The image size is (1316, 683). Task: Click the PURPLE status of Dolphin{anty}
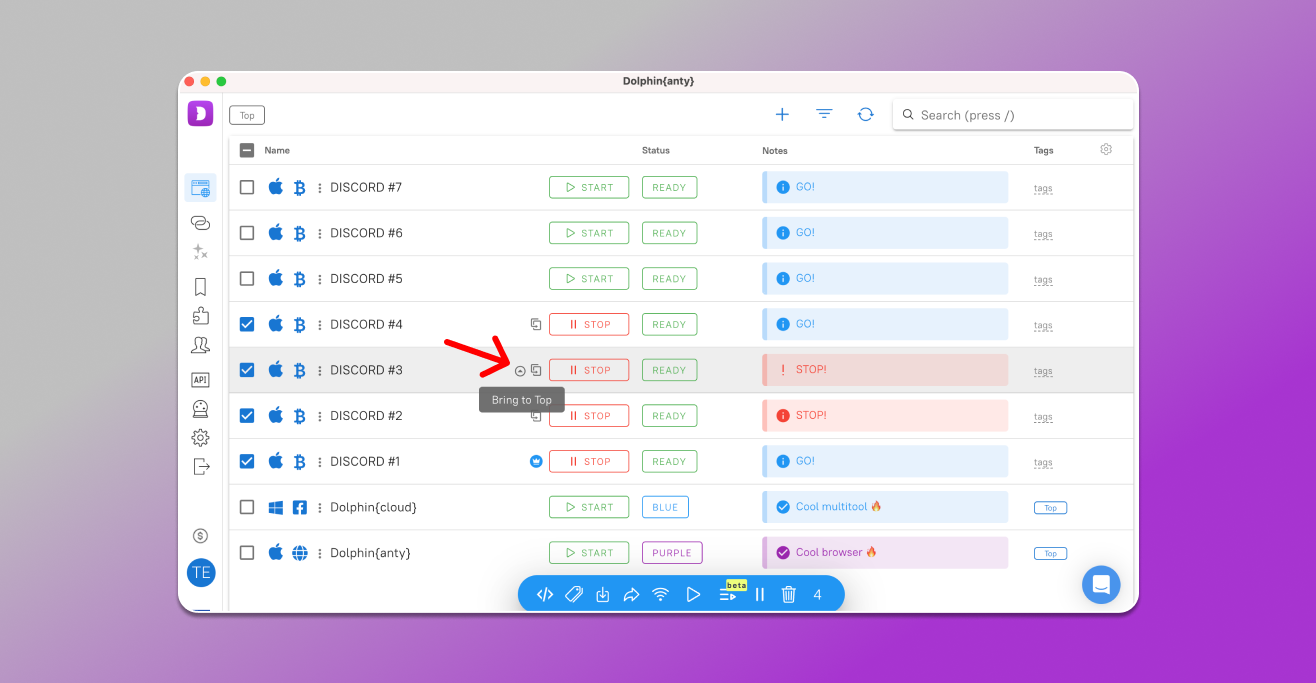(x=672, y=553)
